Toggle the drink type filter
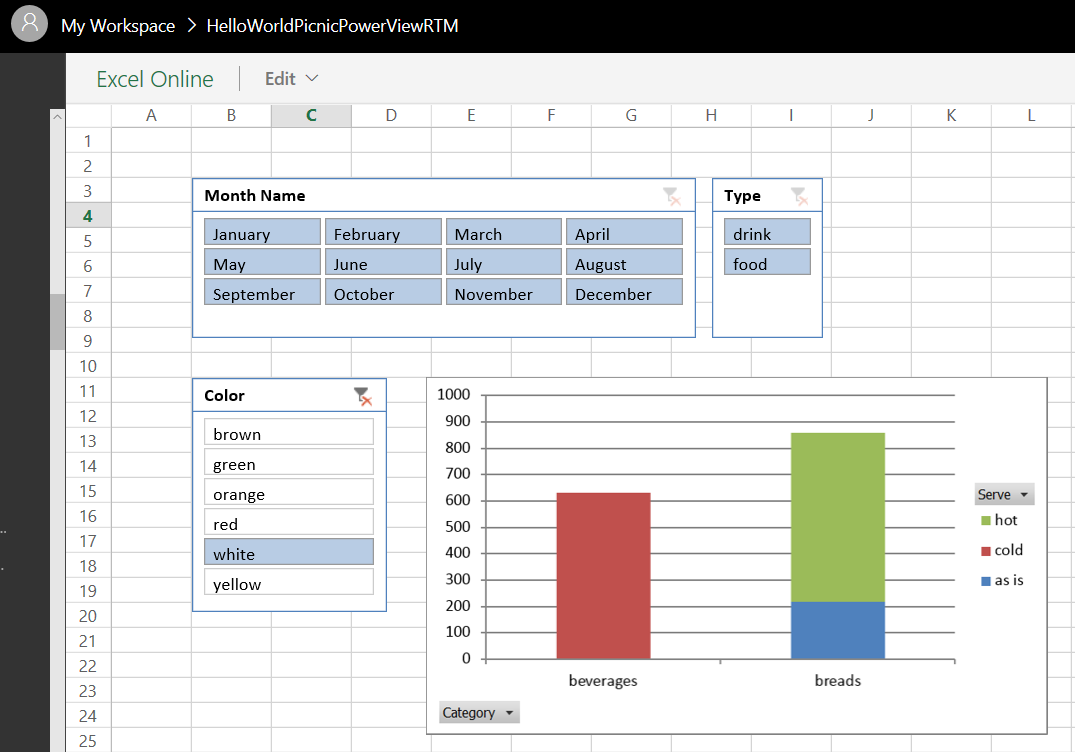Viewport: 1075px width, 752px height. click(767, 232)
